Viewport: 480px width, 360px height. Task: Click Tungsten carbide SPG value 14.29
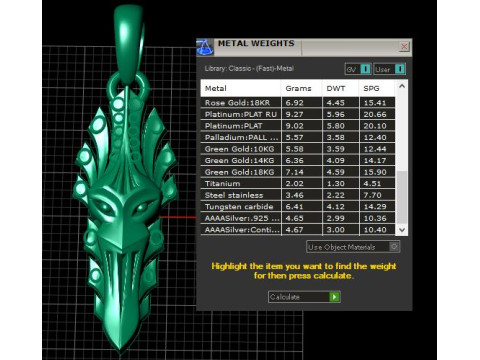[x=375, y=207]
